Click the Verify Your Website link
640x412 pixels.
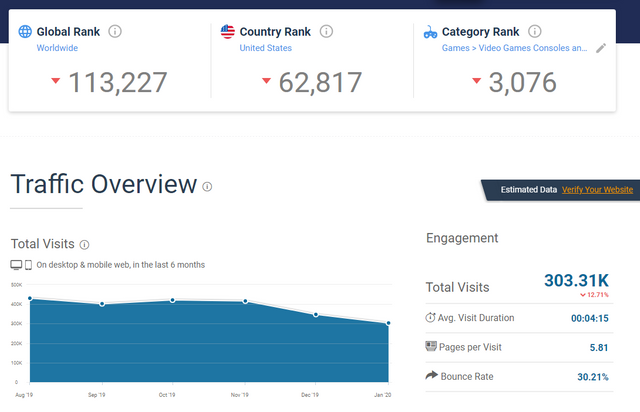pos(597,189)
